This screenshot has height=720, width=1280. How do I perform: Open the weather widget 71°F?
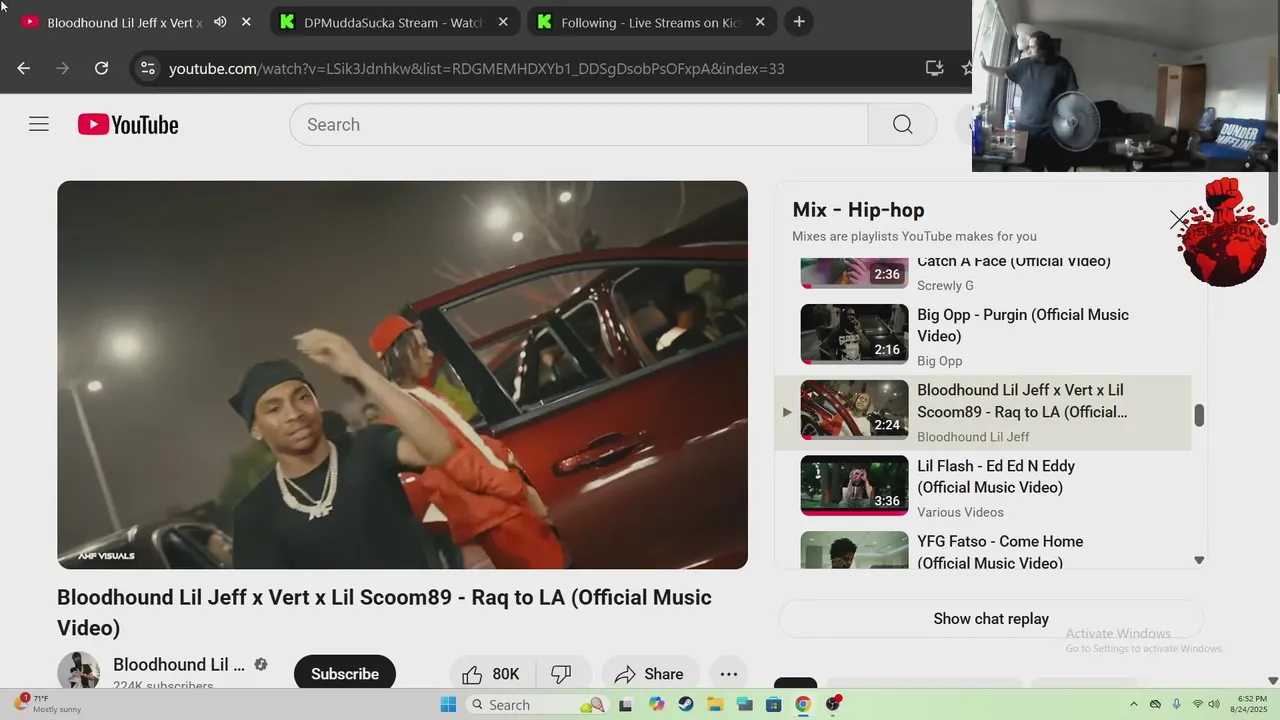point(48,704)
